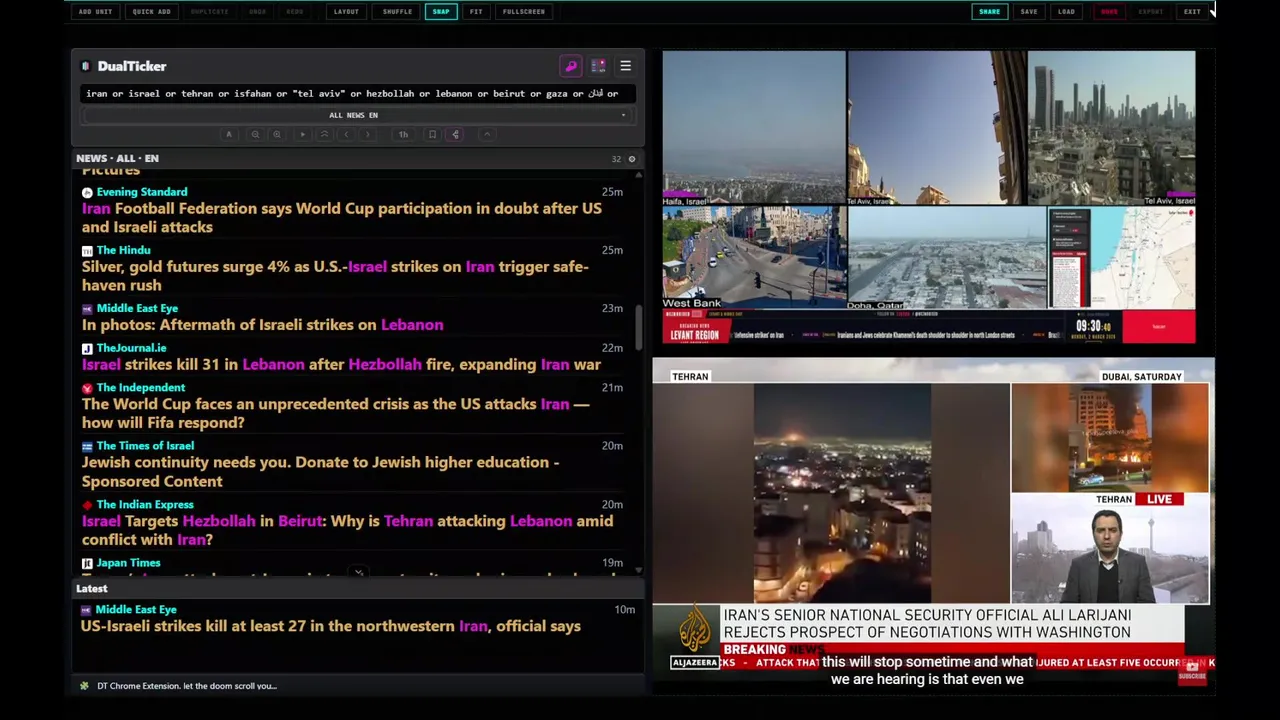Open the LAYOUT menu
1280x720 pixels.
(346, 12)
